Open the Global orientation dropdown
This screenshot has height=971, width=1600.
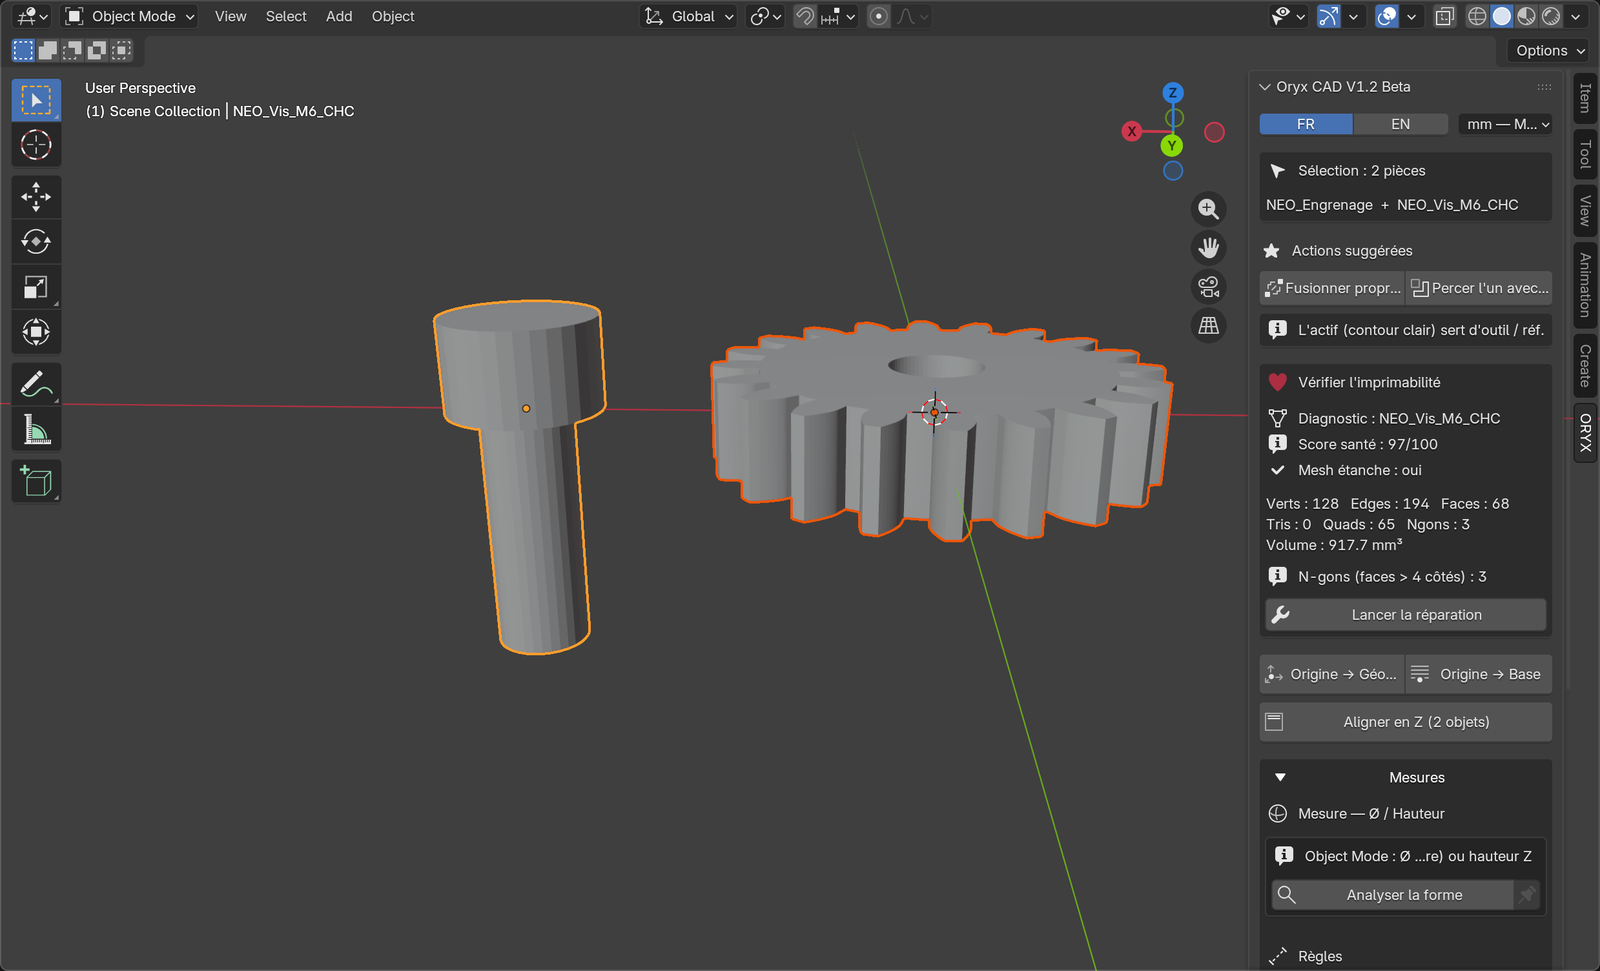690,16
